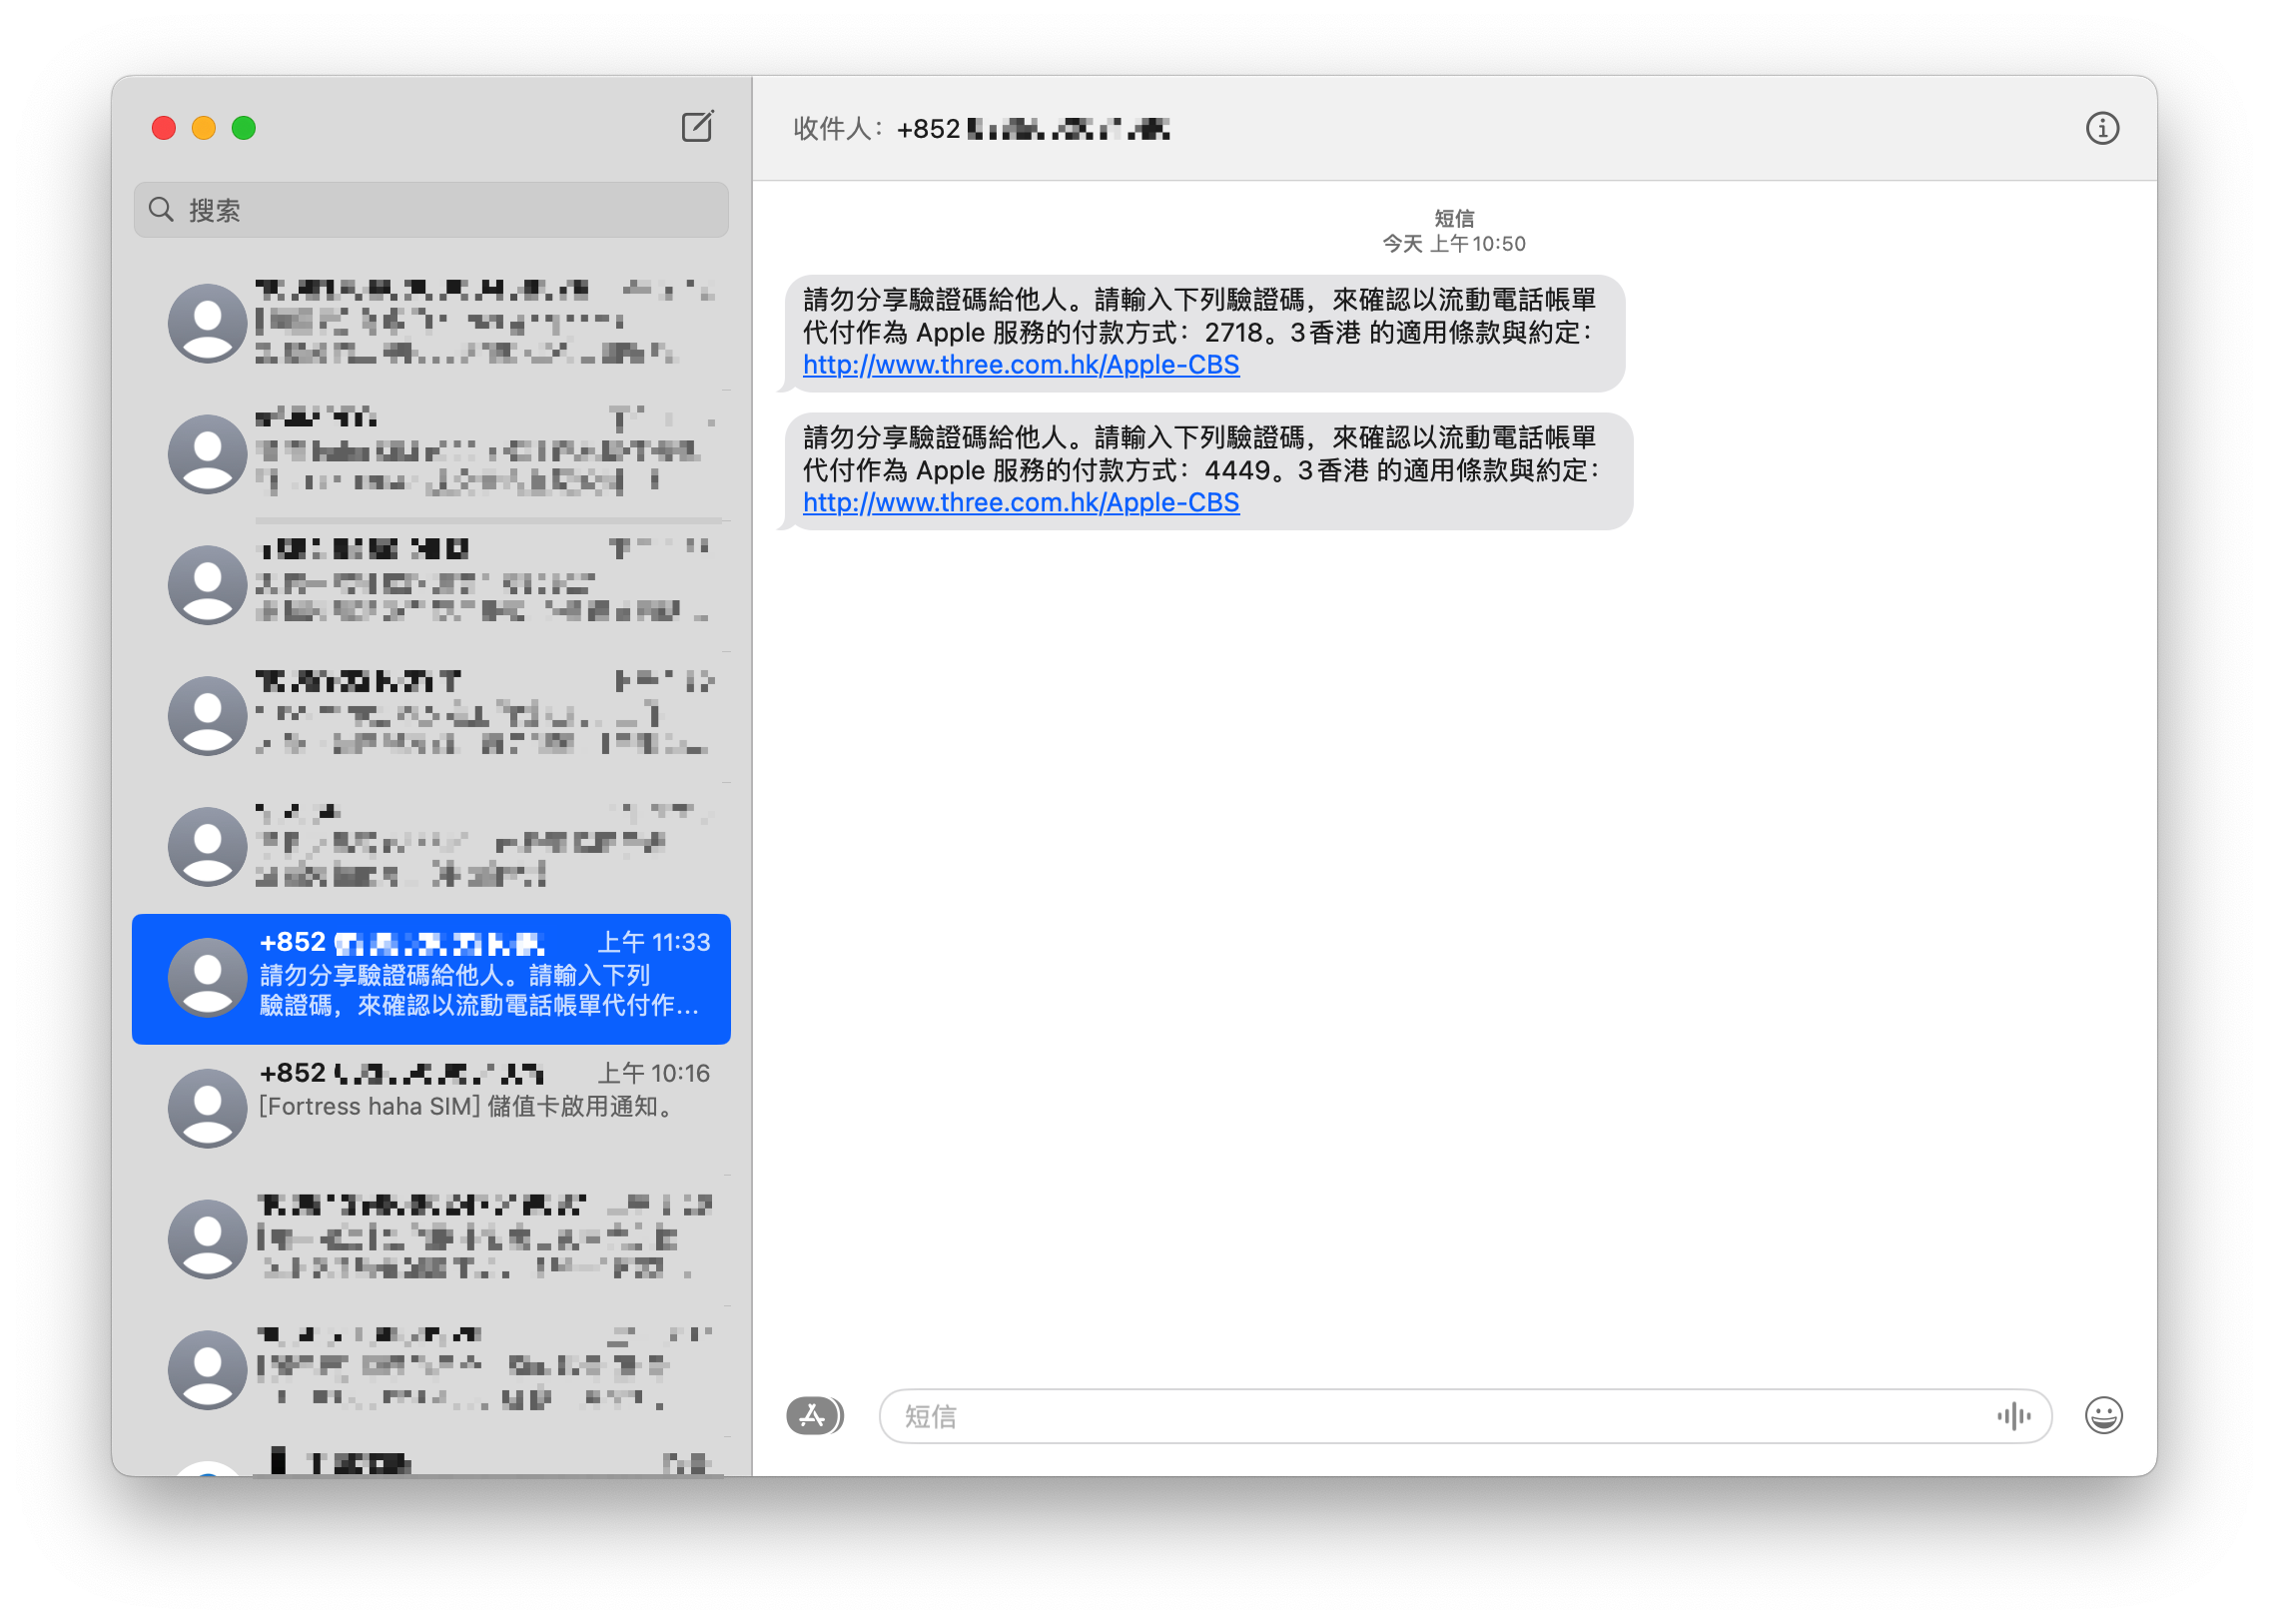Click the 搜索 search field
The image size is (2269, 1624).
coord(430,210)
